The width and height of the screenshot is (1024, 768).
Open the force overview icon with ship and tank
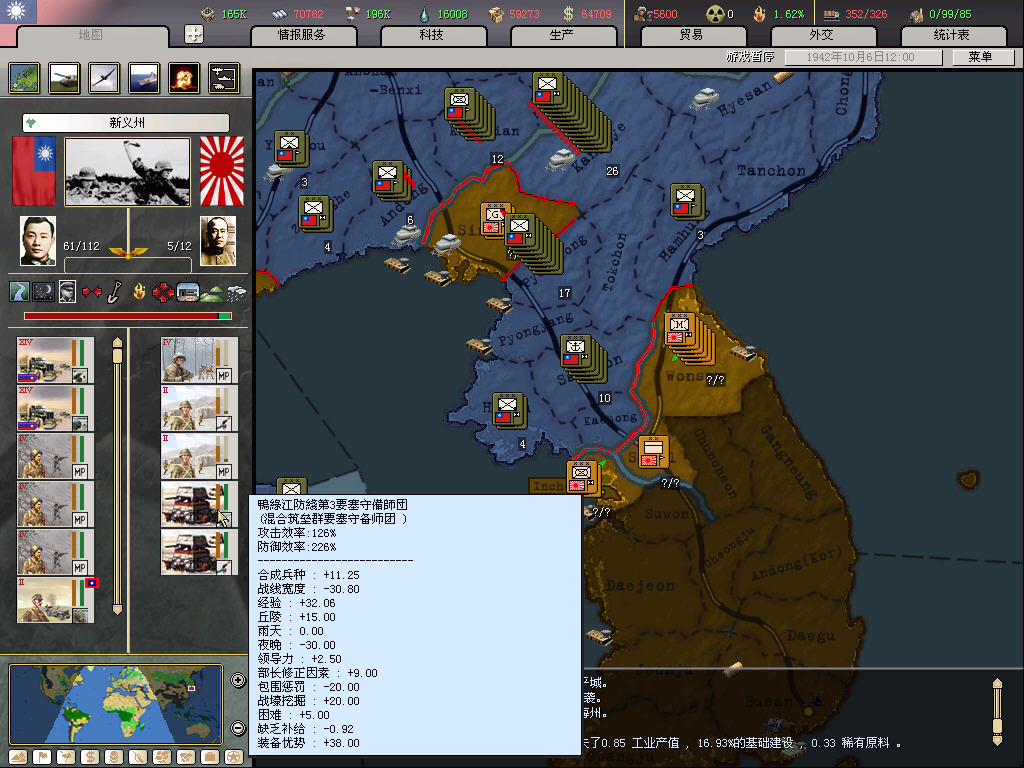(x=224, y=78)
